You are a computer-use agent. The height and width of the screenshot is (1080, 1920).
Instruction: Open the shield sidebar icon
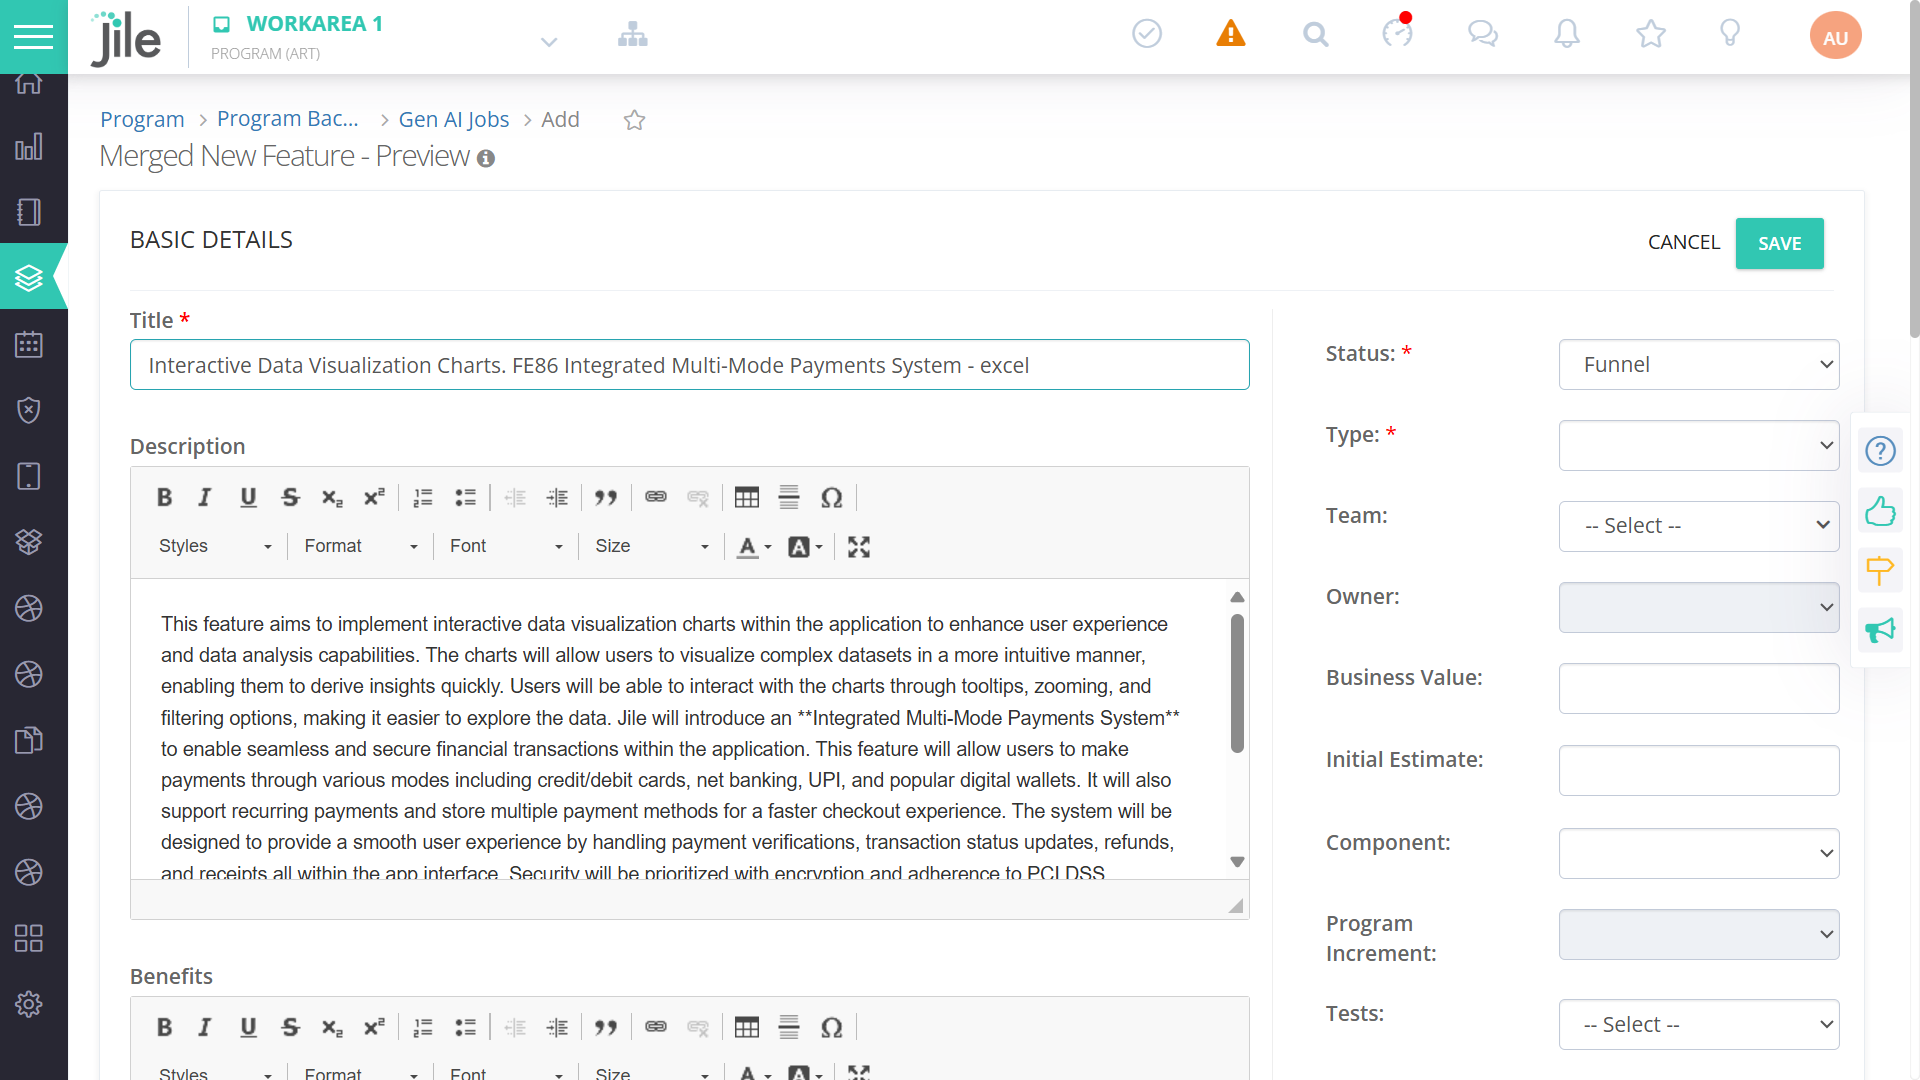coord(29,410)
